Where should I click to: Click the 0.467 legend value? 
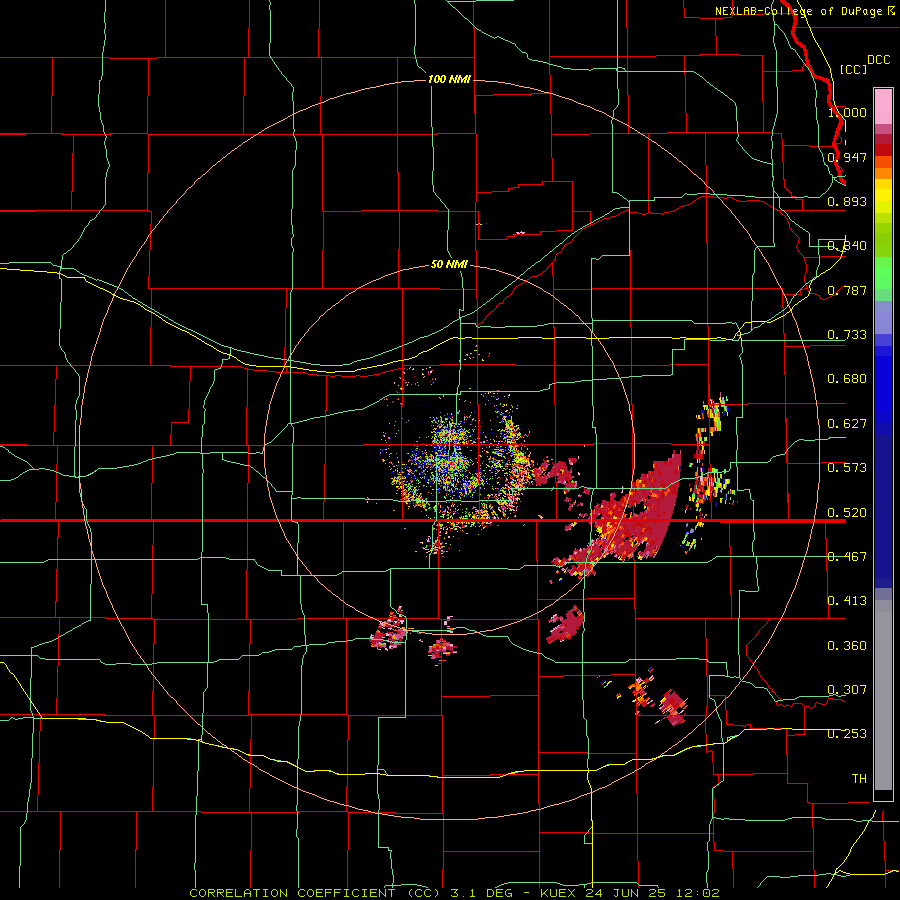[847, 557]
